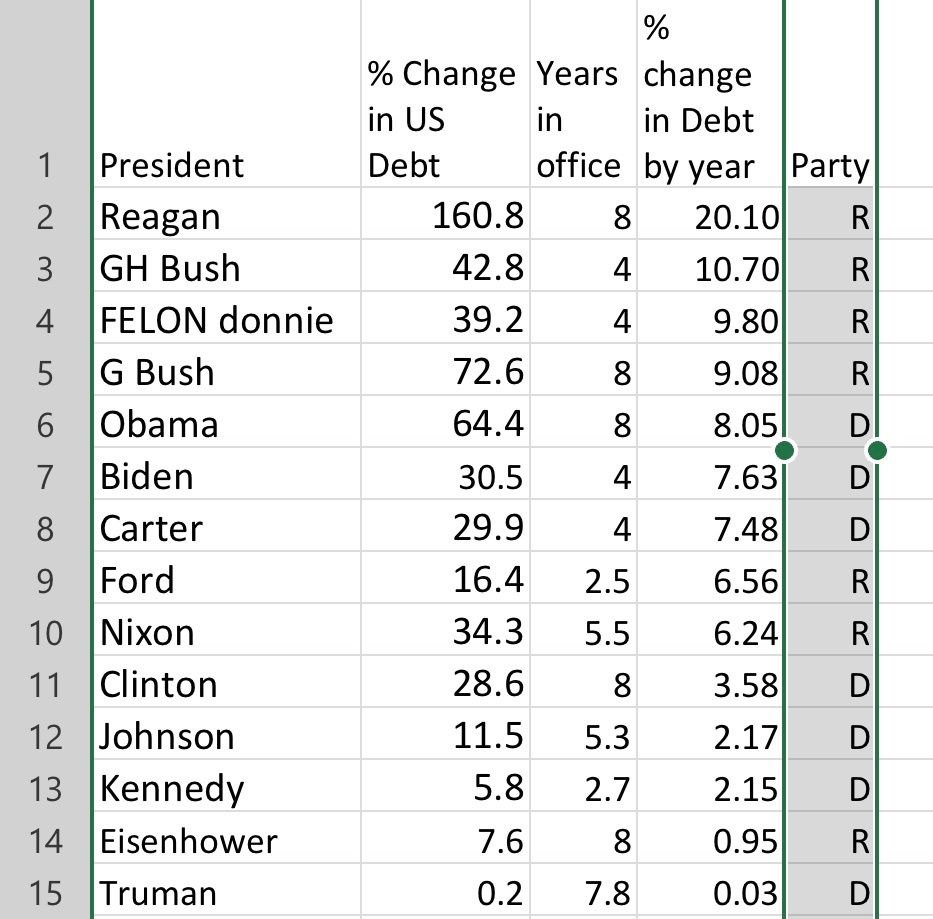Click the FELON donnie cell
Image resolution: width=933 pixels, height=919 pixels.
[216, 321]
